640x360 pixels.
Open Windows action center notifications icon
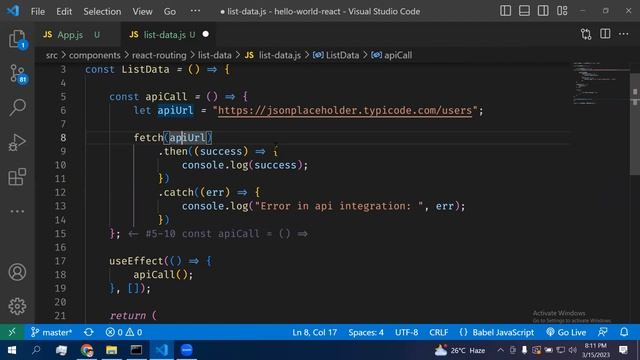click(623, 350)
